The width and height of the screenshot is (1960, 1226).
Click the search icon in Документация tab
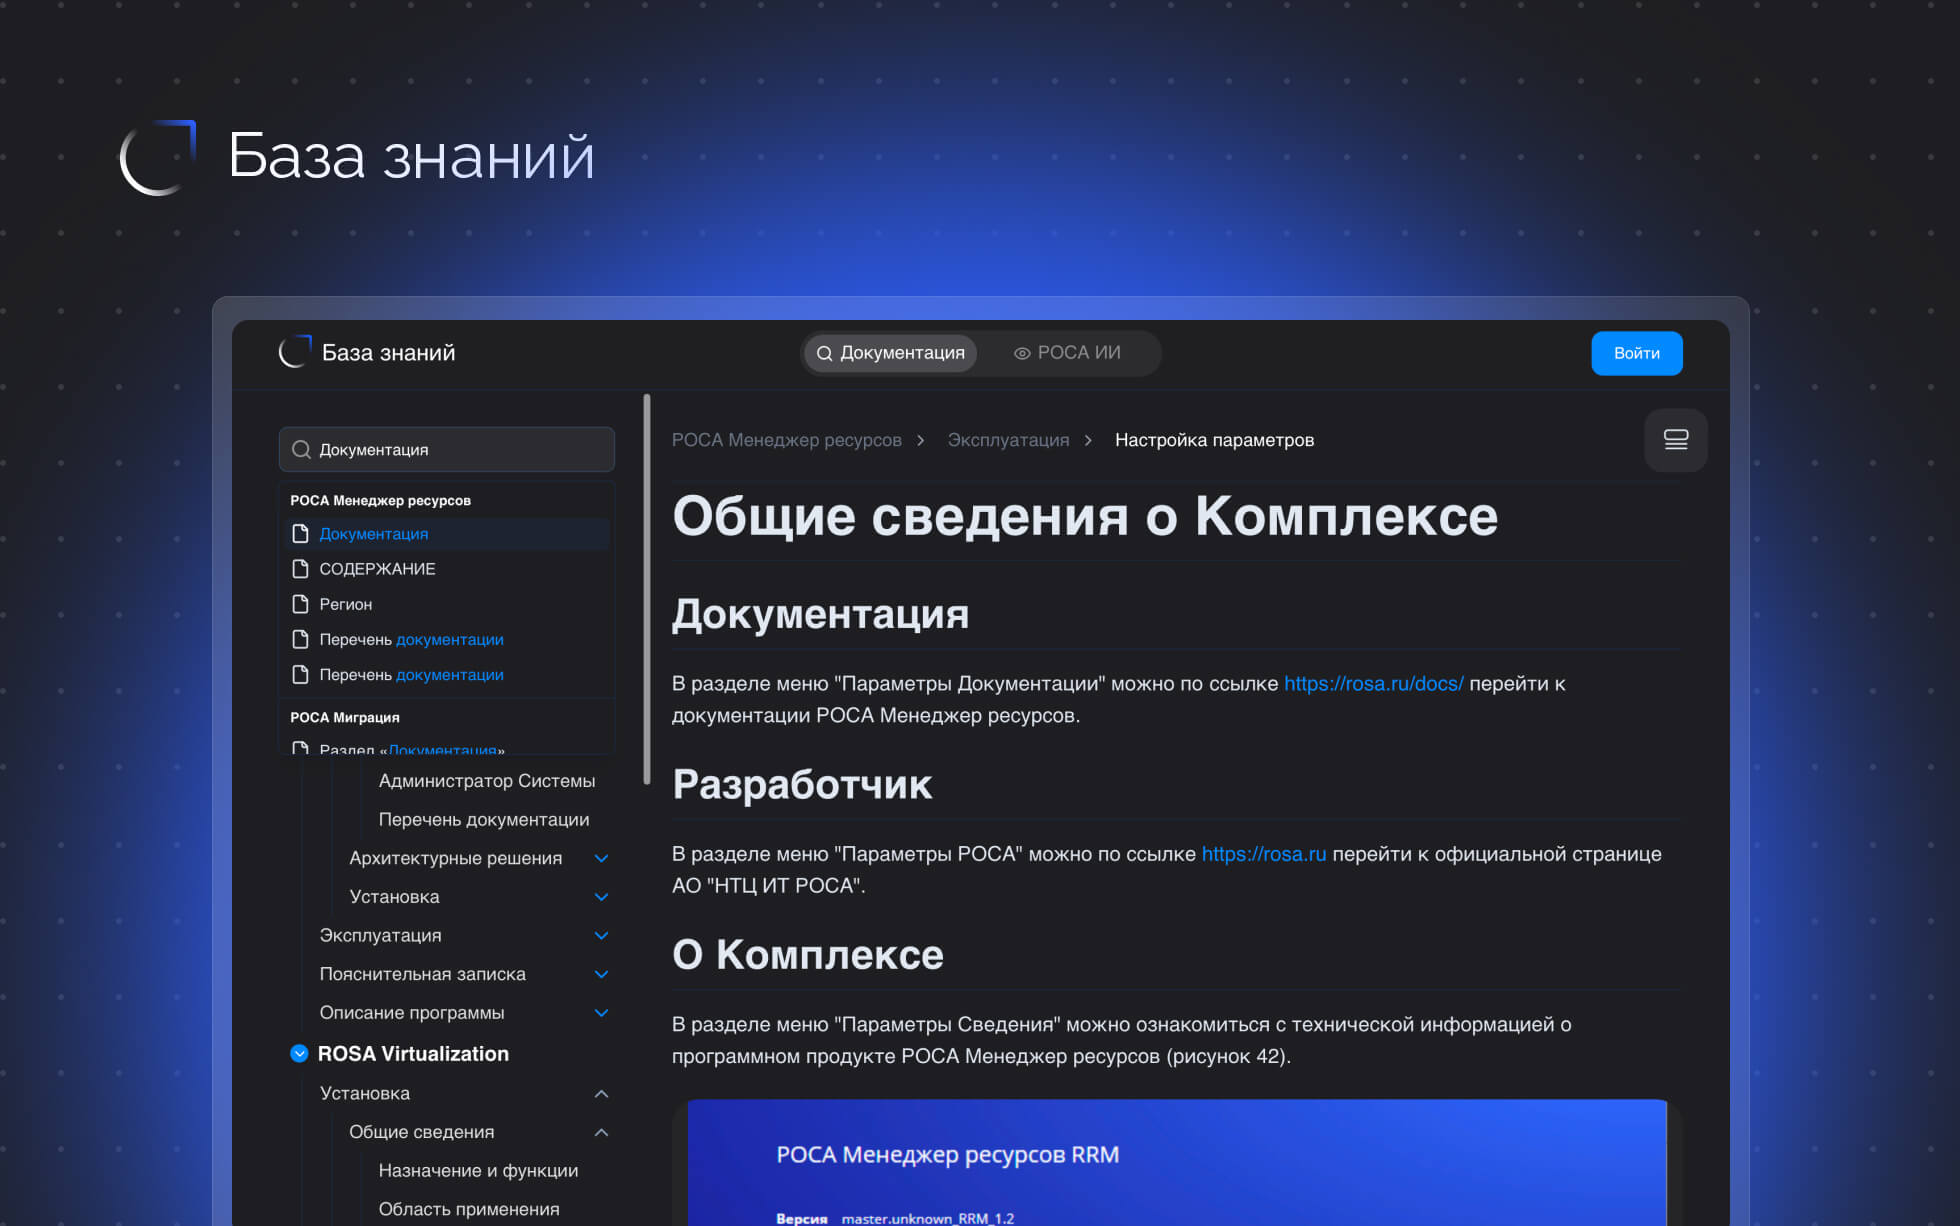(824, 353)
